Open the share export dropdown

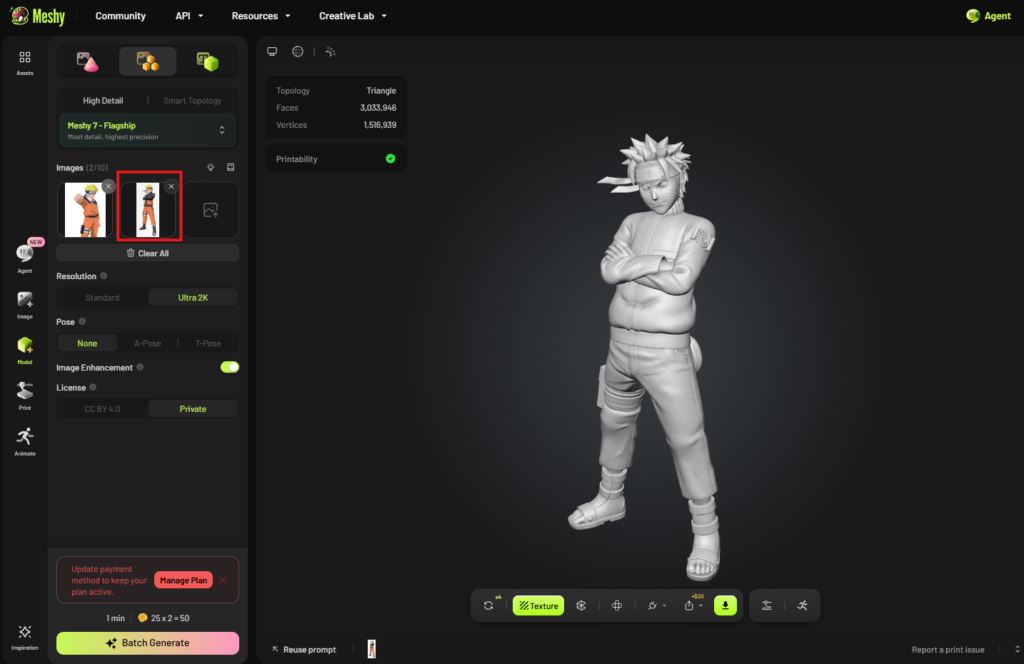[x=693, y=606]
